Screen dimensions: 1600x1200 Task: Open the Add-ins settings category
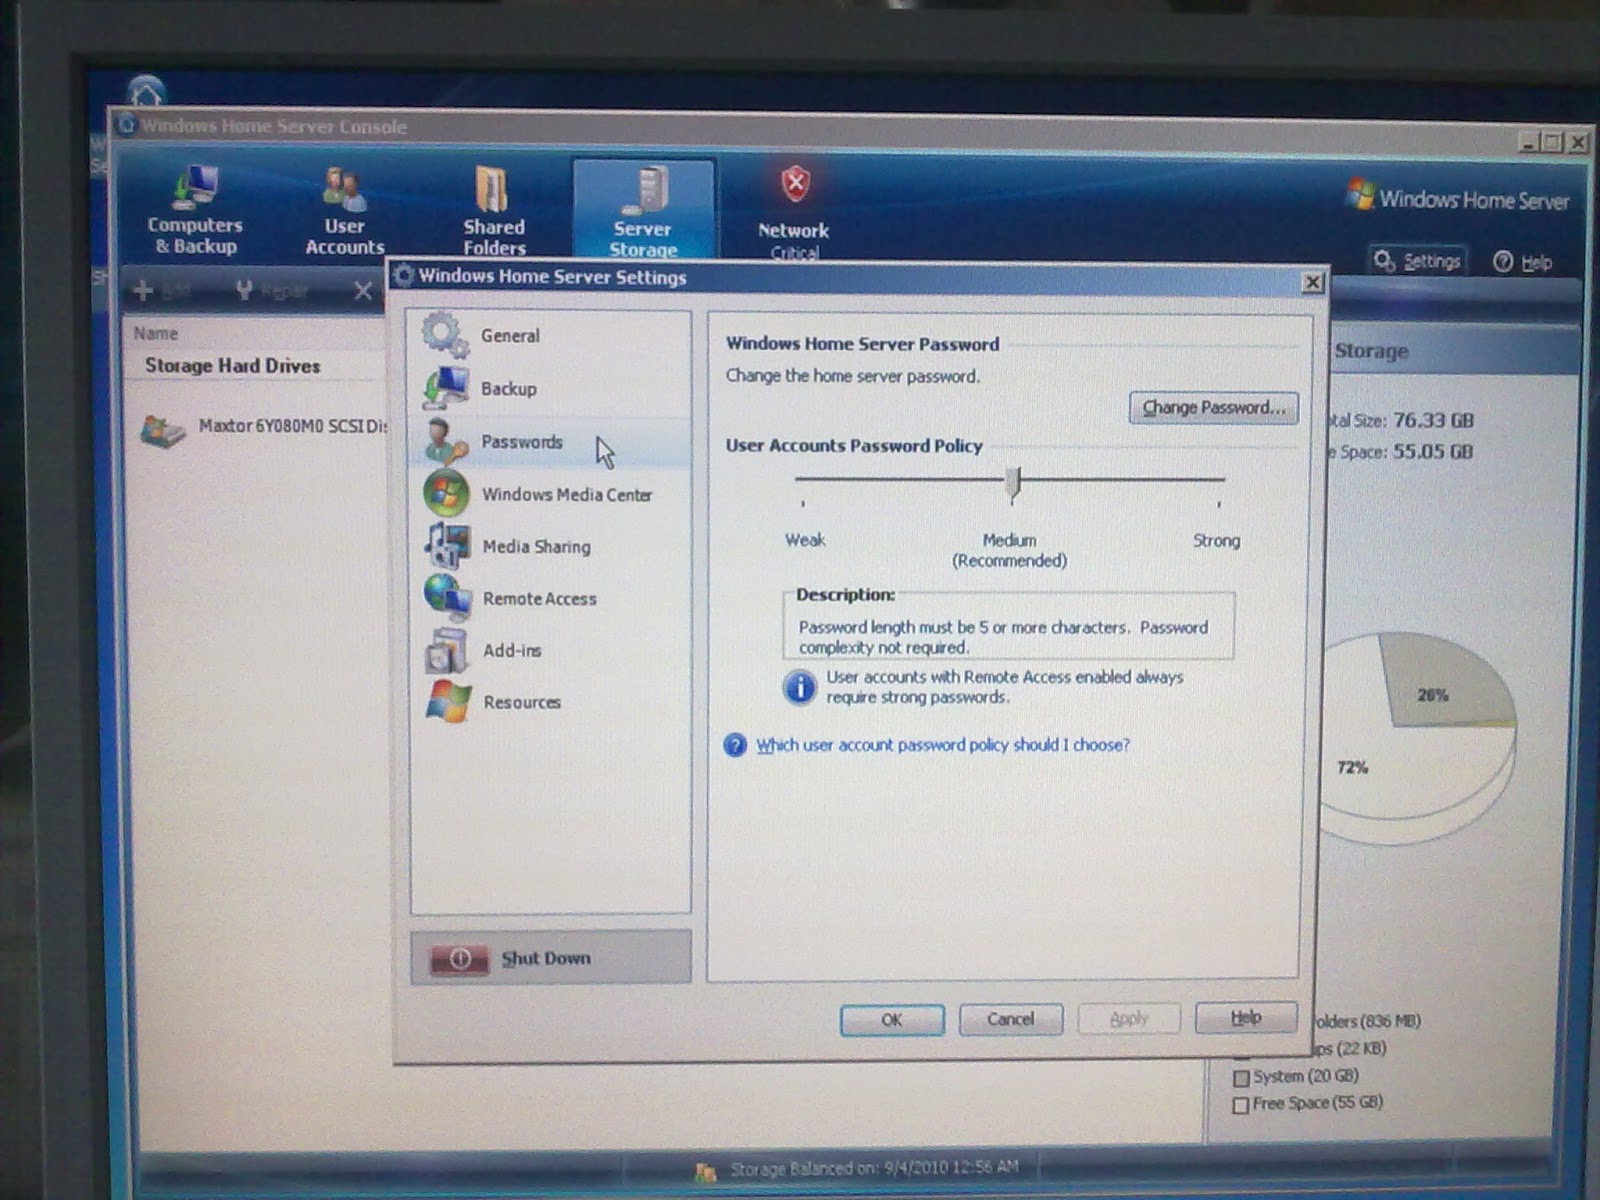(x=549, y=650)
